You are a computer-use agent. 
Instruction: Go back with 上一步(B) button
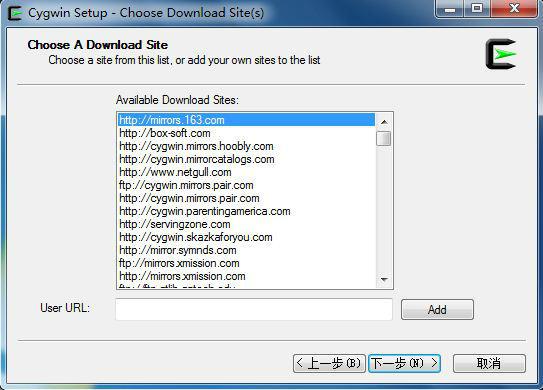pos(329,363)
